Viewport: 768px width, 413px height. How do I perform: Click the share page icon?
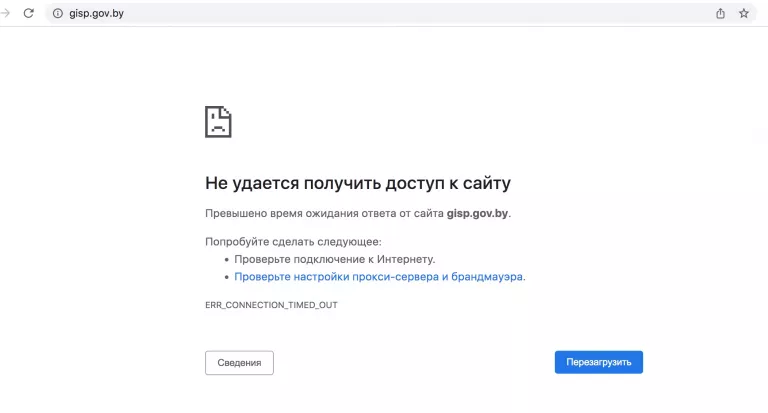(x=720, y=13)
